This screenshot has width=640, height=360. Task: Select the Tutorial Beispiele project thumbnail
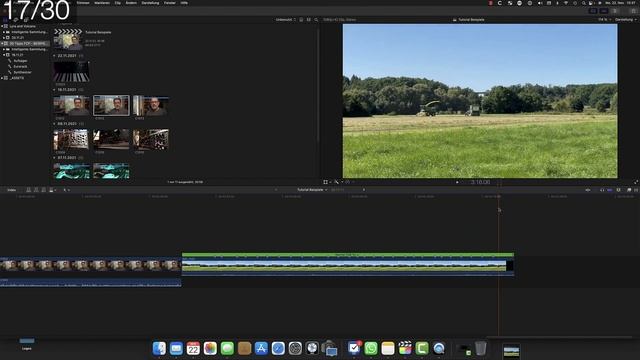click(68, 40)
